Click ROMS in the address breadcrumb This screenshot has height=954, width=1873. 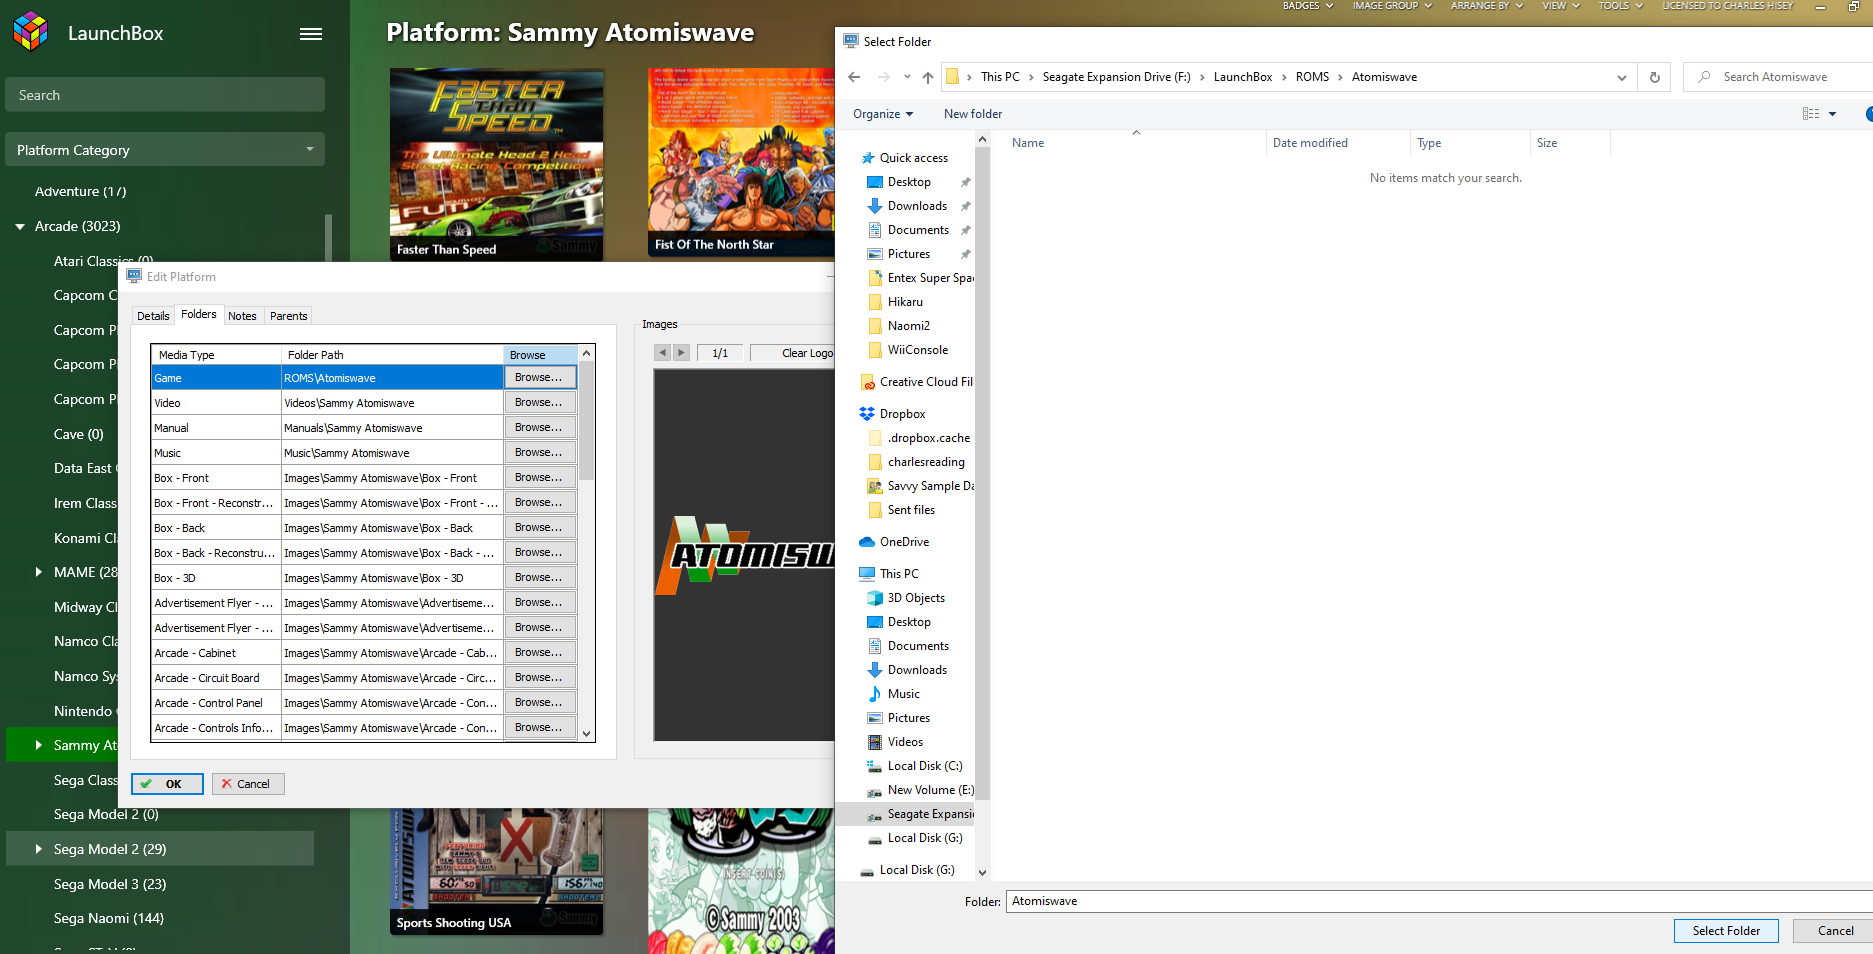pos(1312,77)
